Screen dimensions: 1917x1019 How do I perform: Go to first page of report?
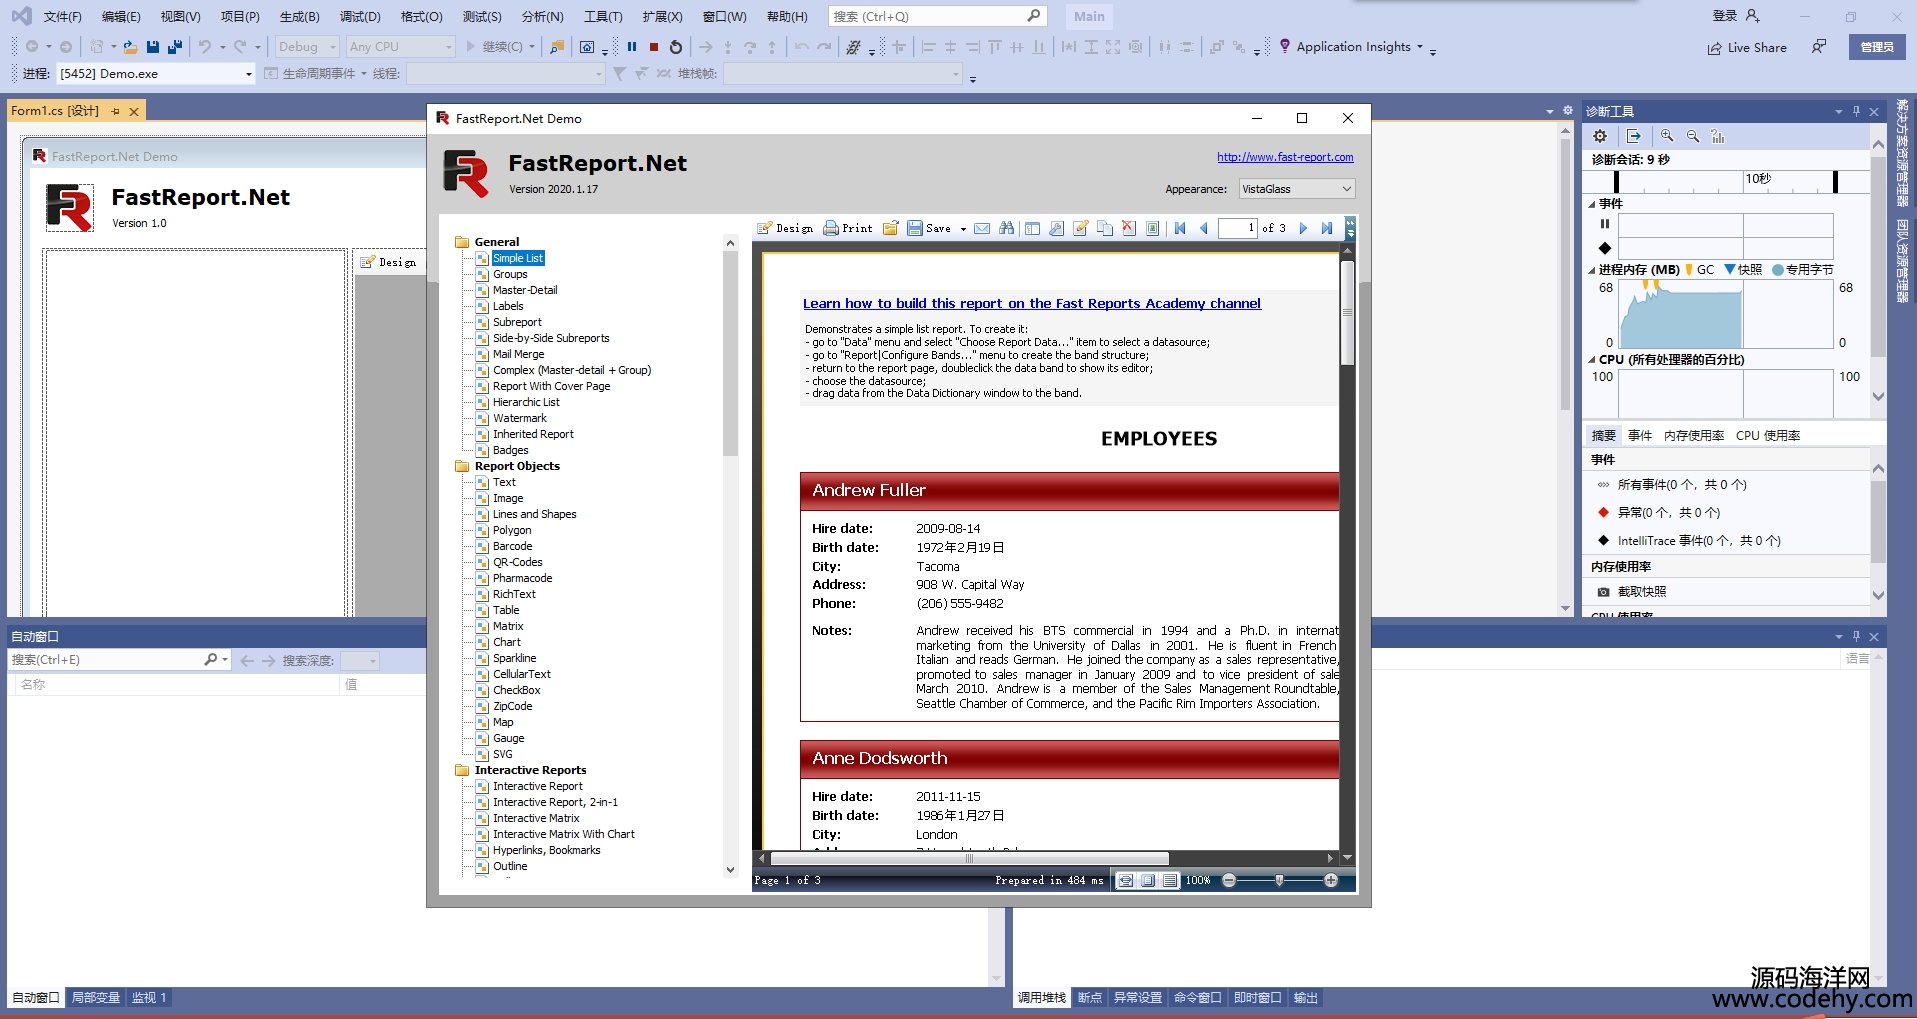[1180, 228]
